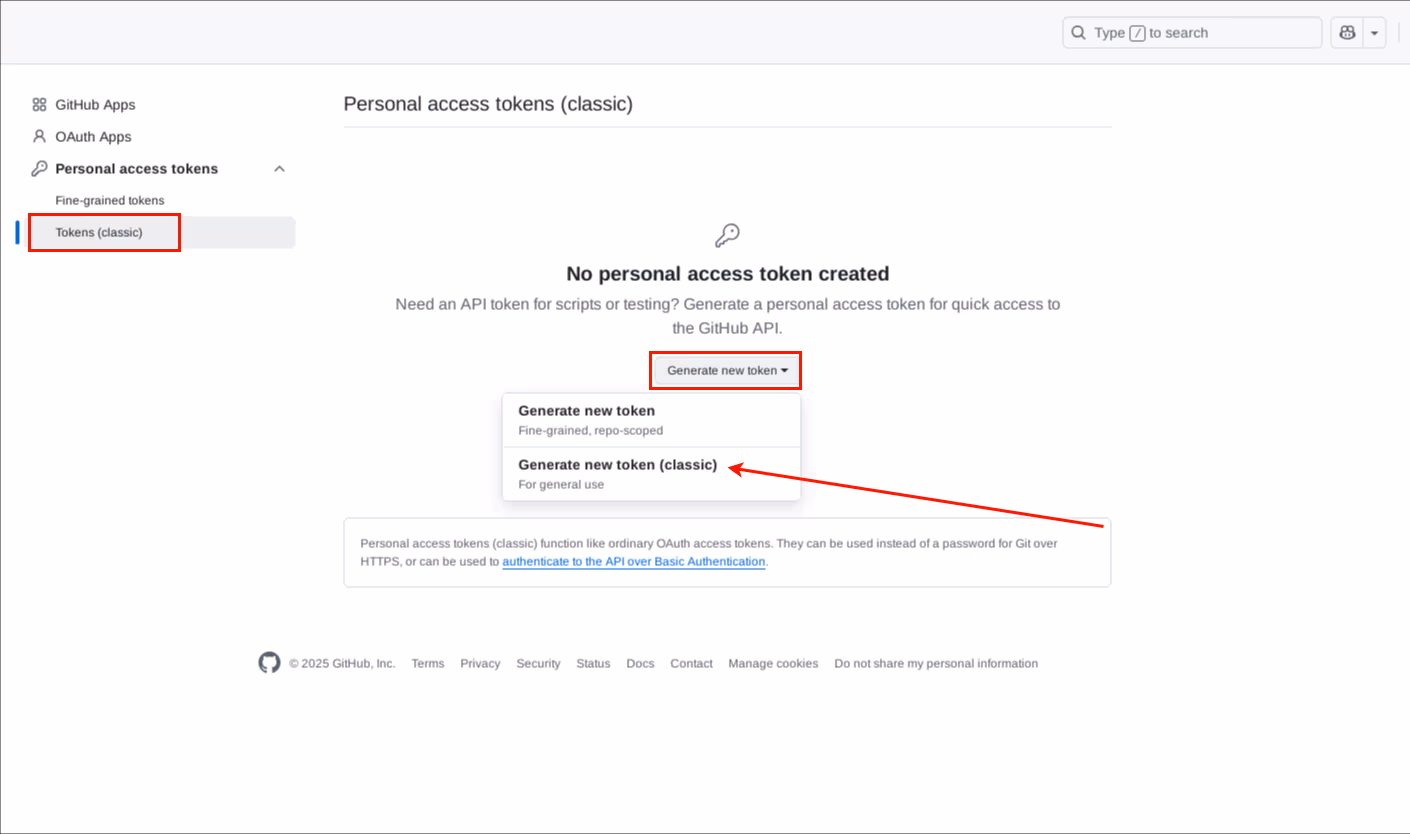
Task: Open the Basic Authentication API link
Action: click(634, 562)
